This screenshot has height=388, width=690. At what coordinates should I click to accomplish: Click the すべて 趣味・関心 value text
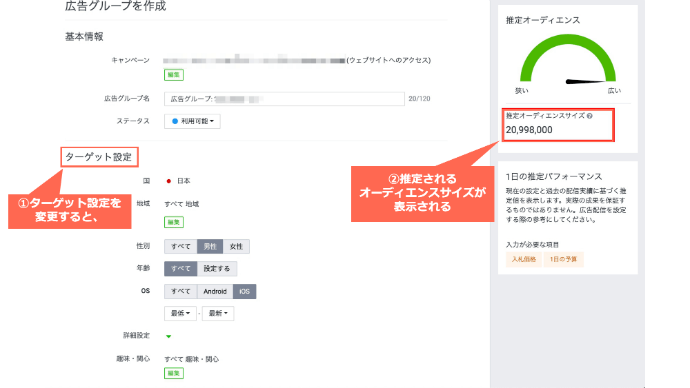[192, 359]
